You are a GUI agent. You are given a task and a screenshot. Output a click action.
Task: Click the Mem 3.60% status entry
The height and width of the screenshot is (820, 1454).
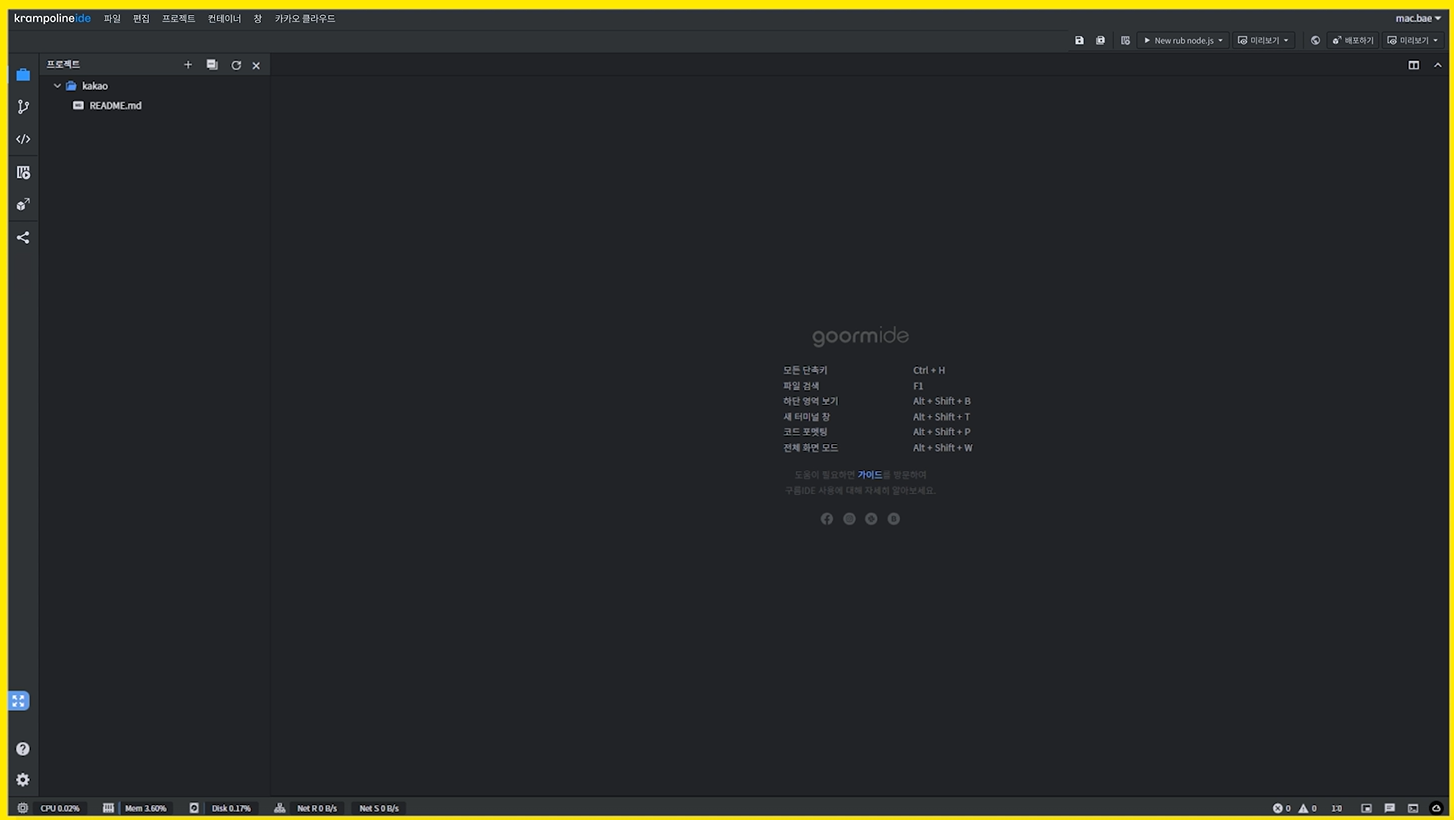[x=146, y=808]
